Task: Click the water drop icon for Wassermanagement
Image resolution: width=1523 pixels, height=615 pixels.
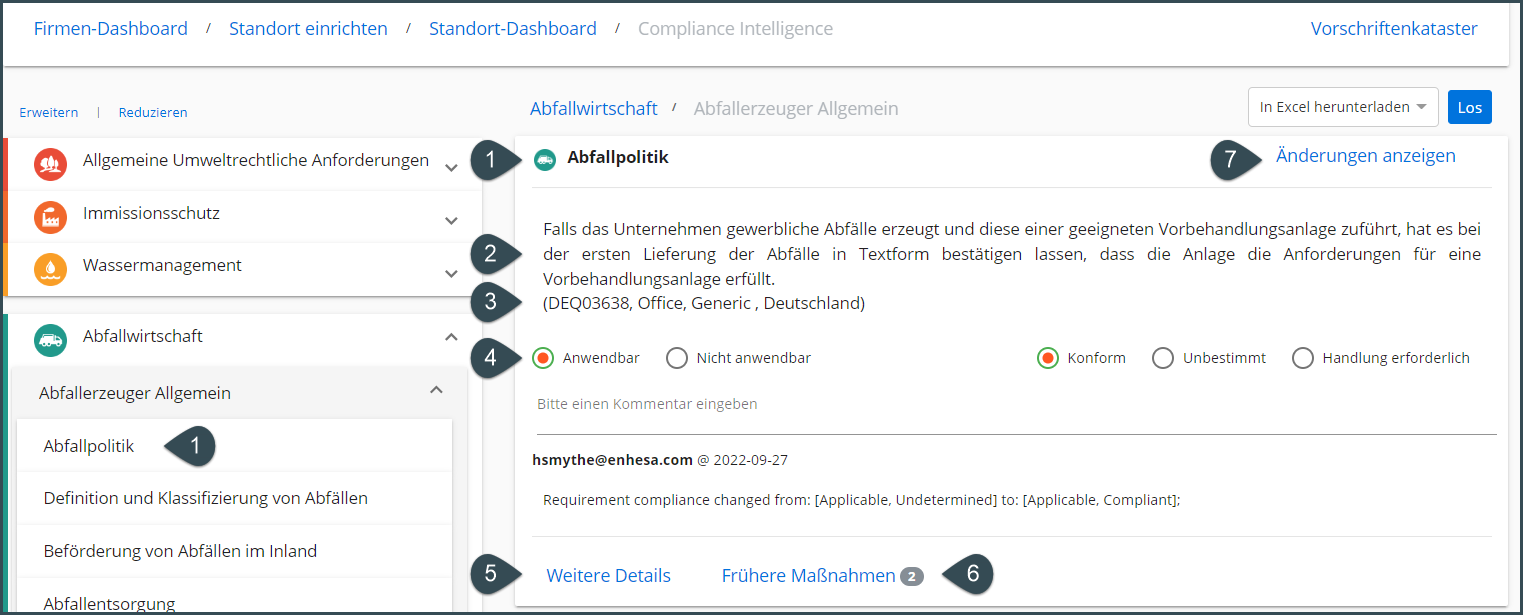Action: click(50, 269)
